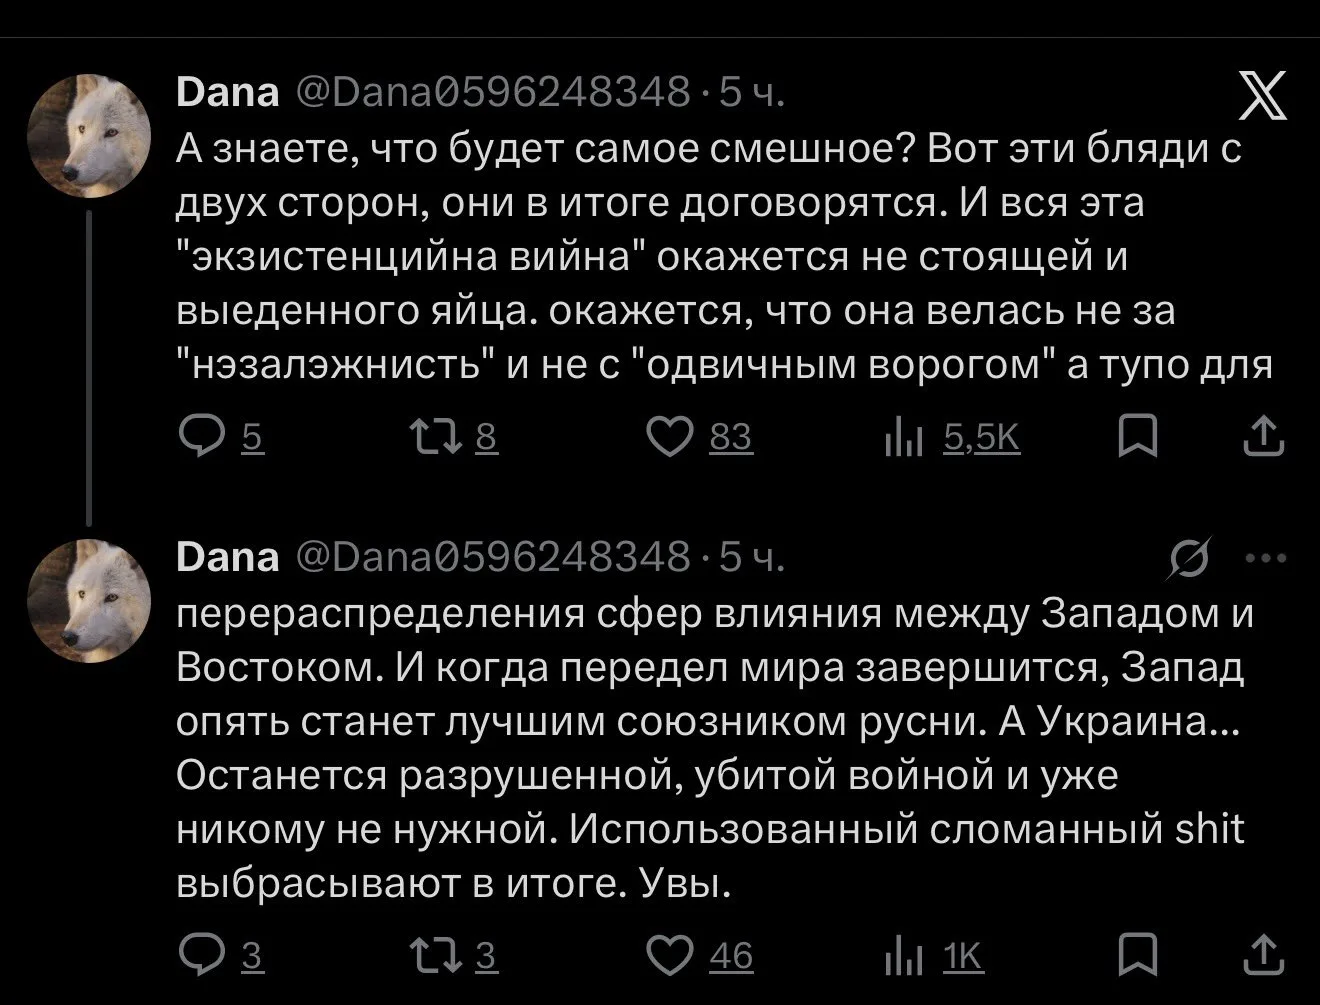This screenshot has height=1005, width=1320.
Task: Retweet the second tweet with 3 reposts
Action: coord(455,956)
